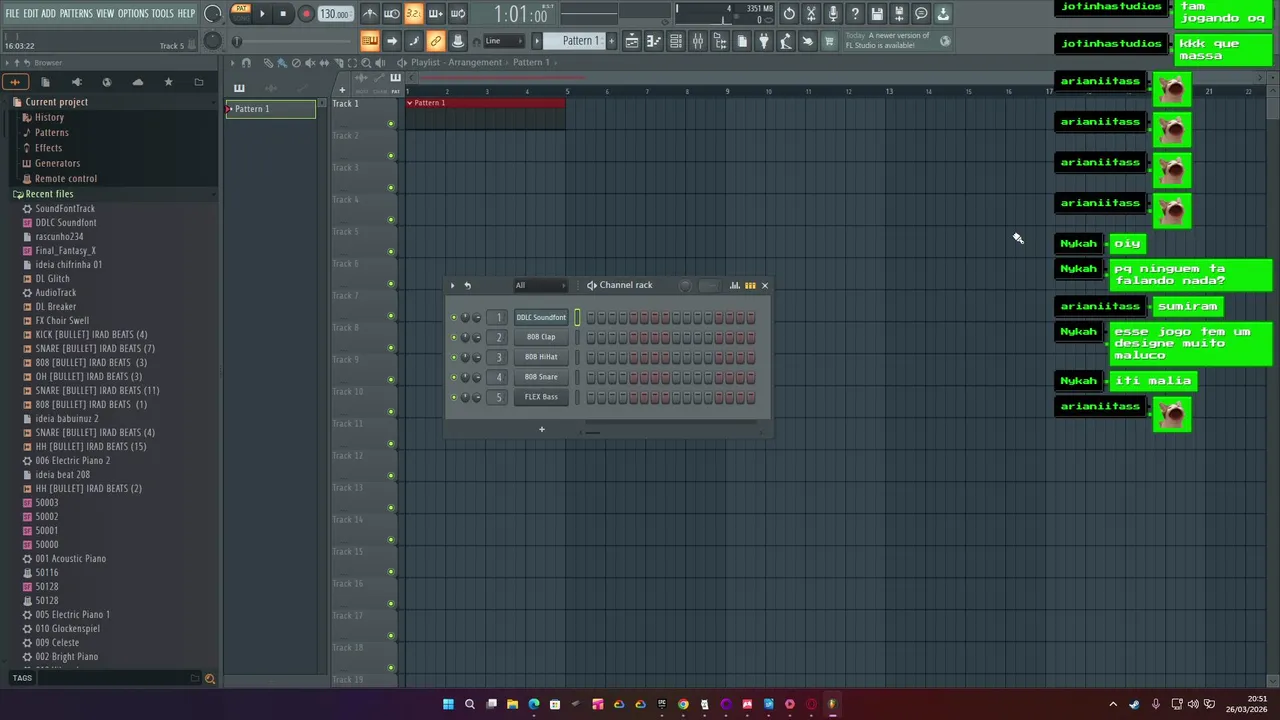Open the Channel rack view icon

[x=676, y=41]
